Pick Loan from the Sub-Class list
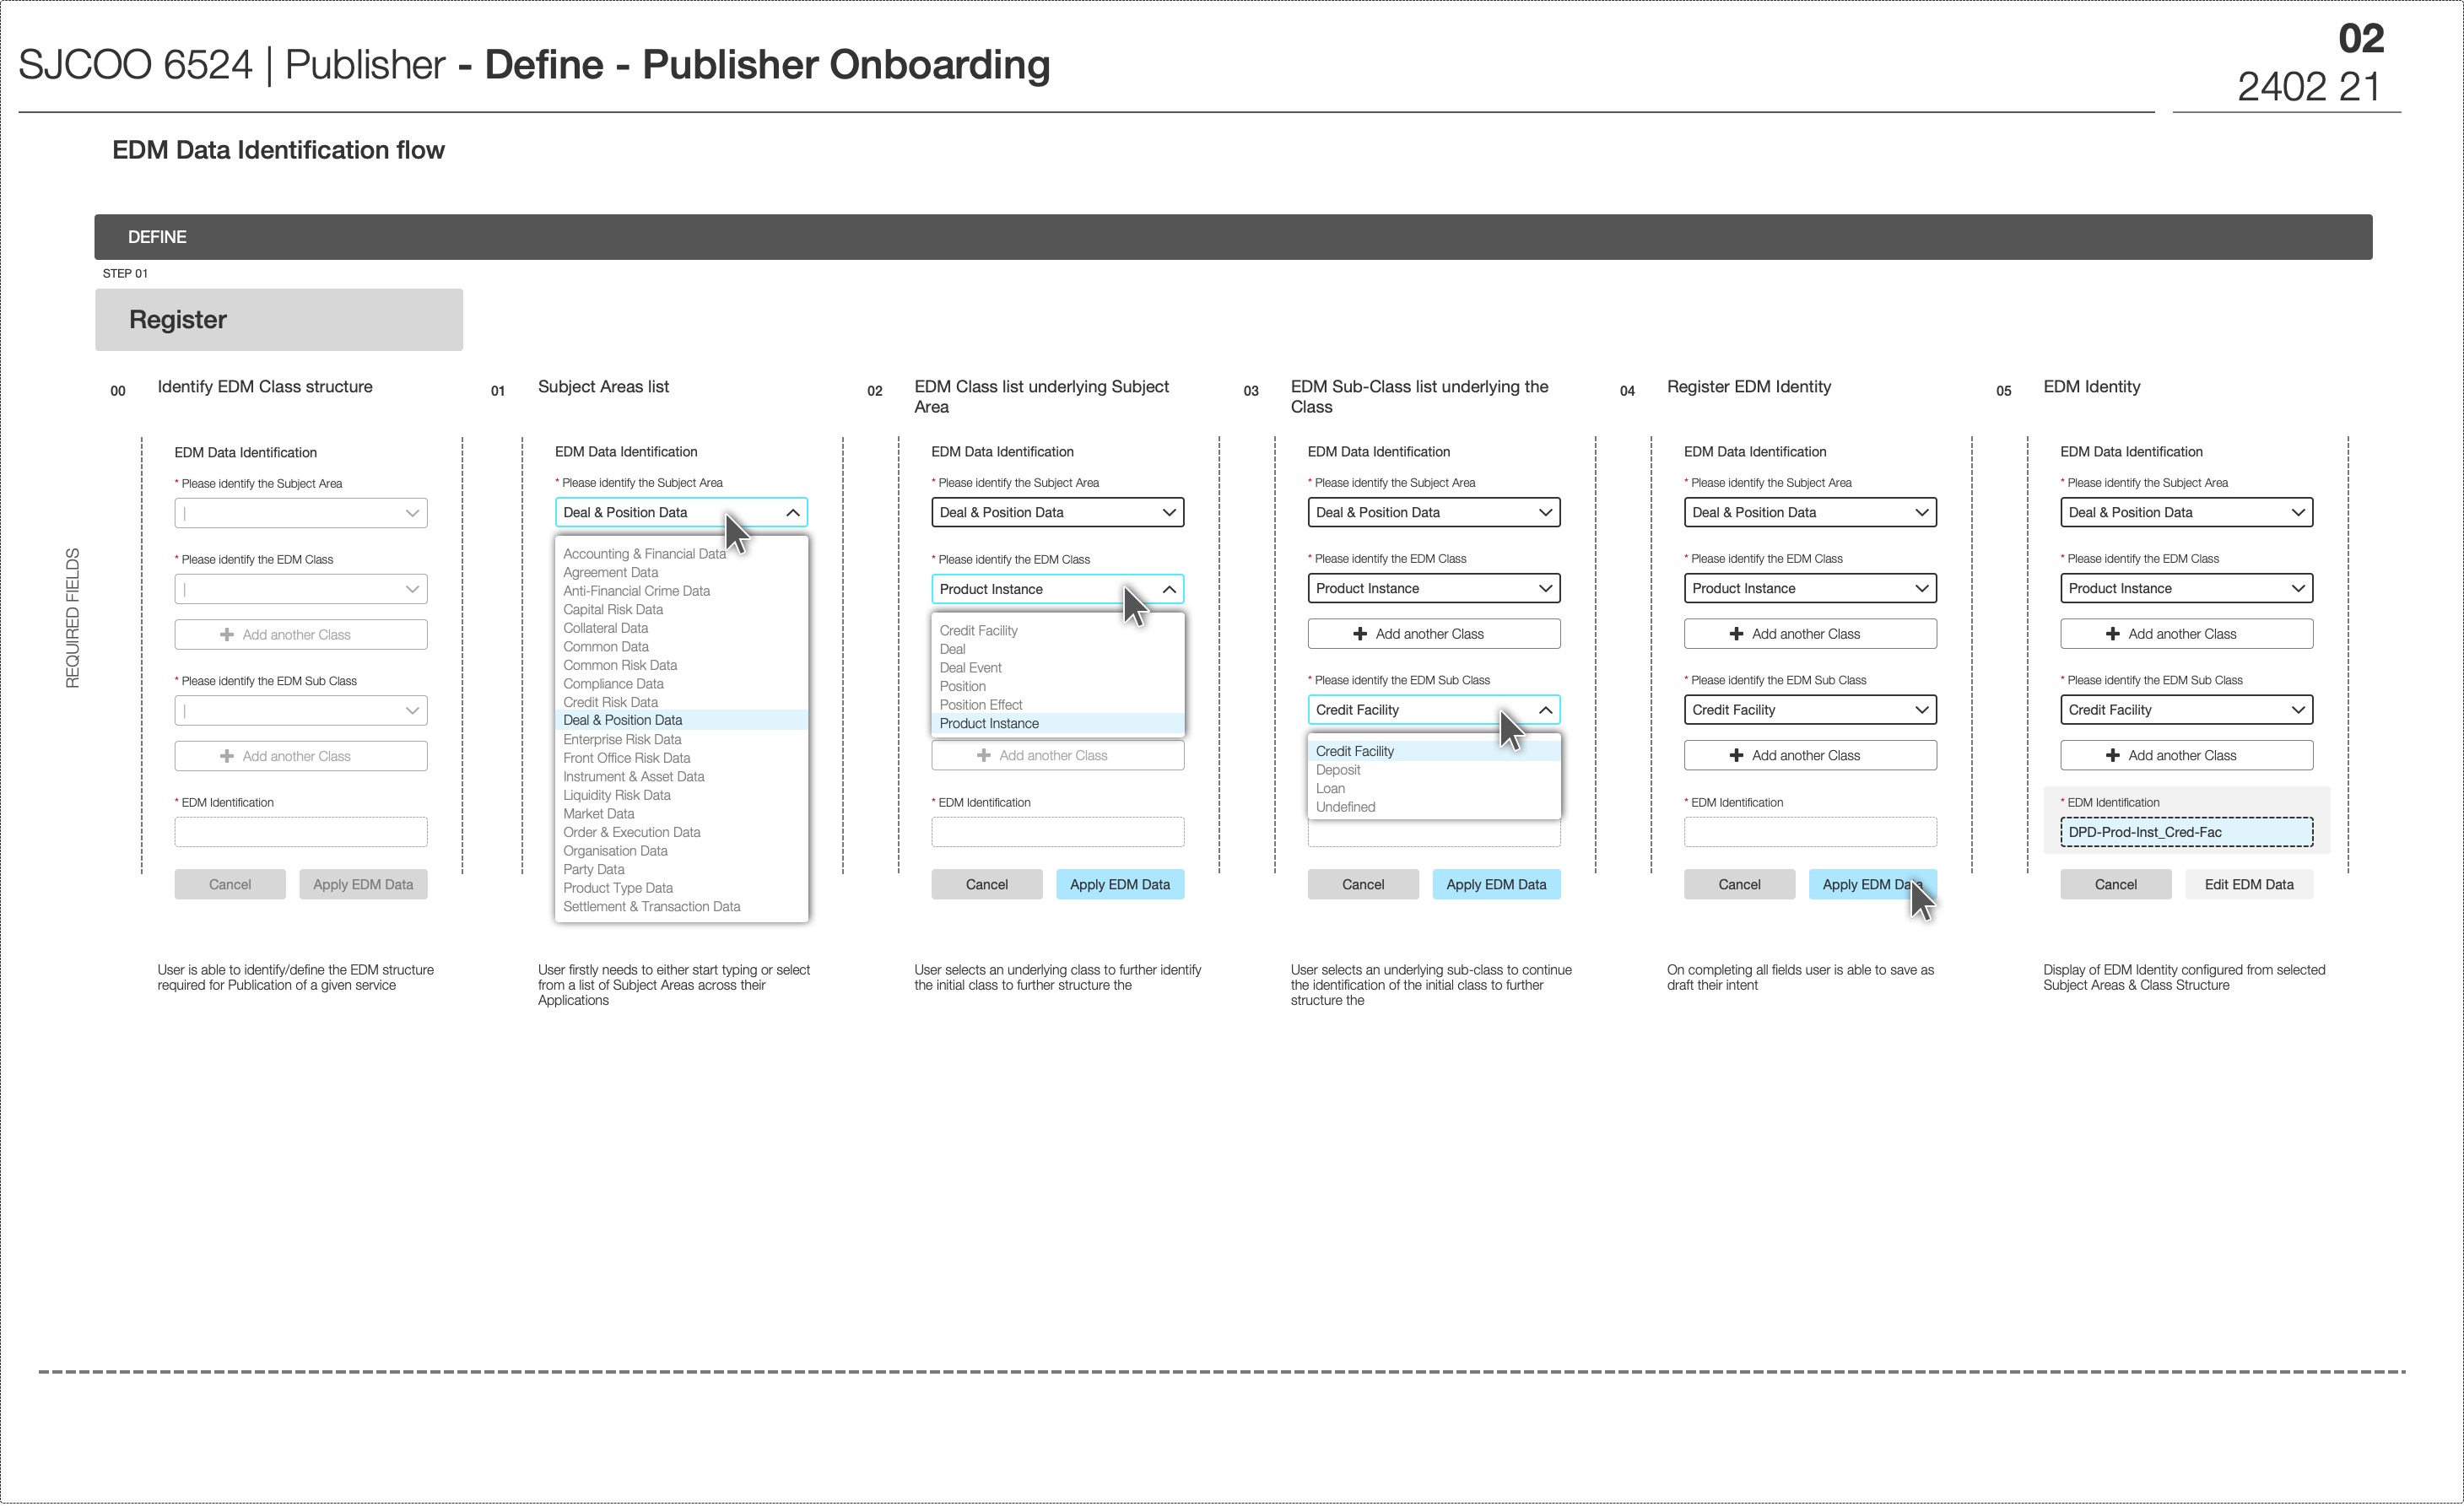The image size is (2464, 1512). point(1330,788)
